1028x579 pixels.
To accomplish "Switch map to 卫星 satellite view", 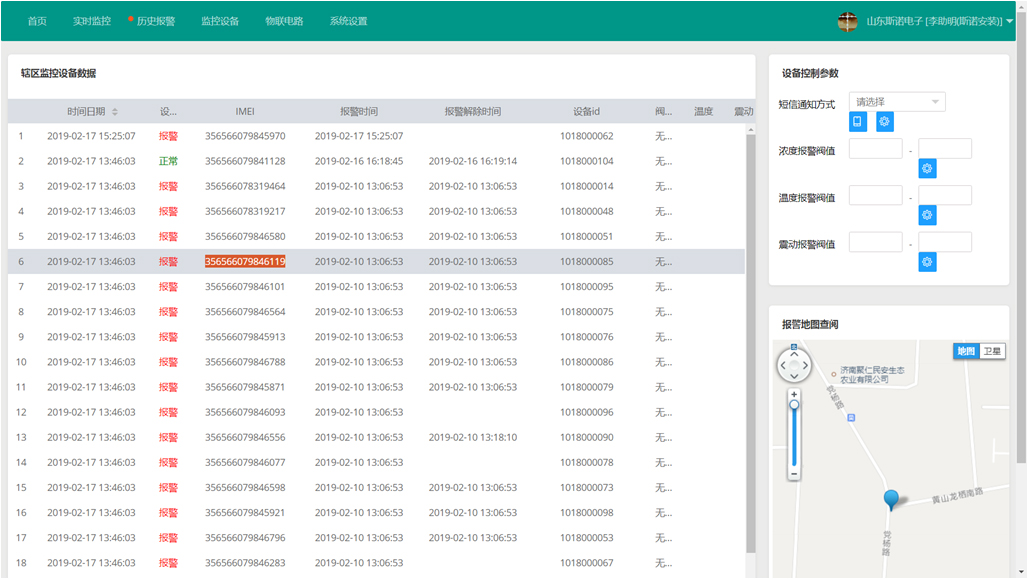I will pyautogui.click(x=991, y=351).
